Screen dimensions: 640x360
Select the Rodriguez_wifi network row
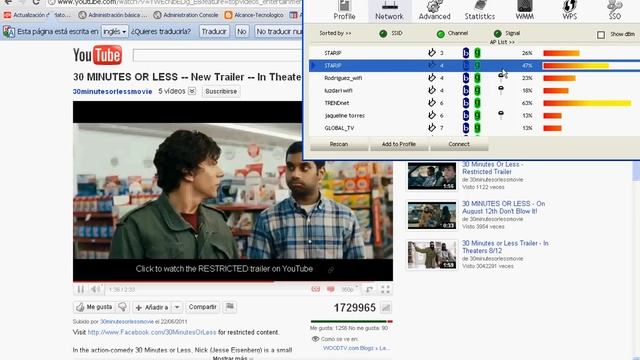[x=473, y=78]
